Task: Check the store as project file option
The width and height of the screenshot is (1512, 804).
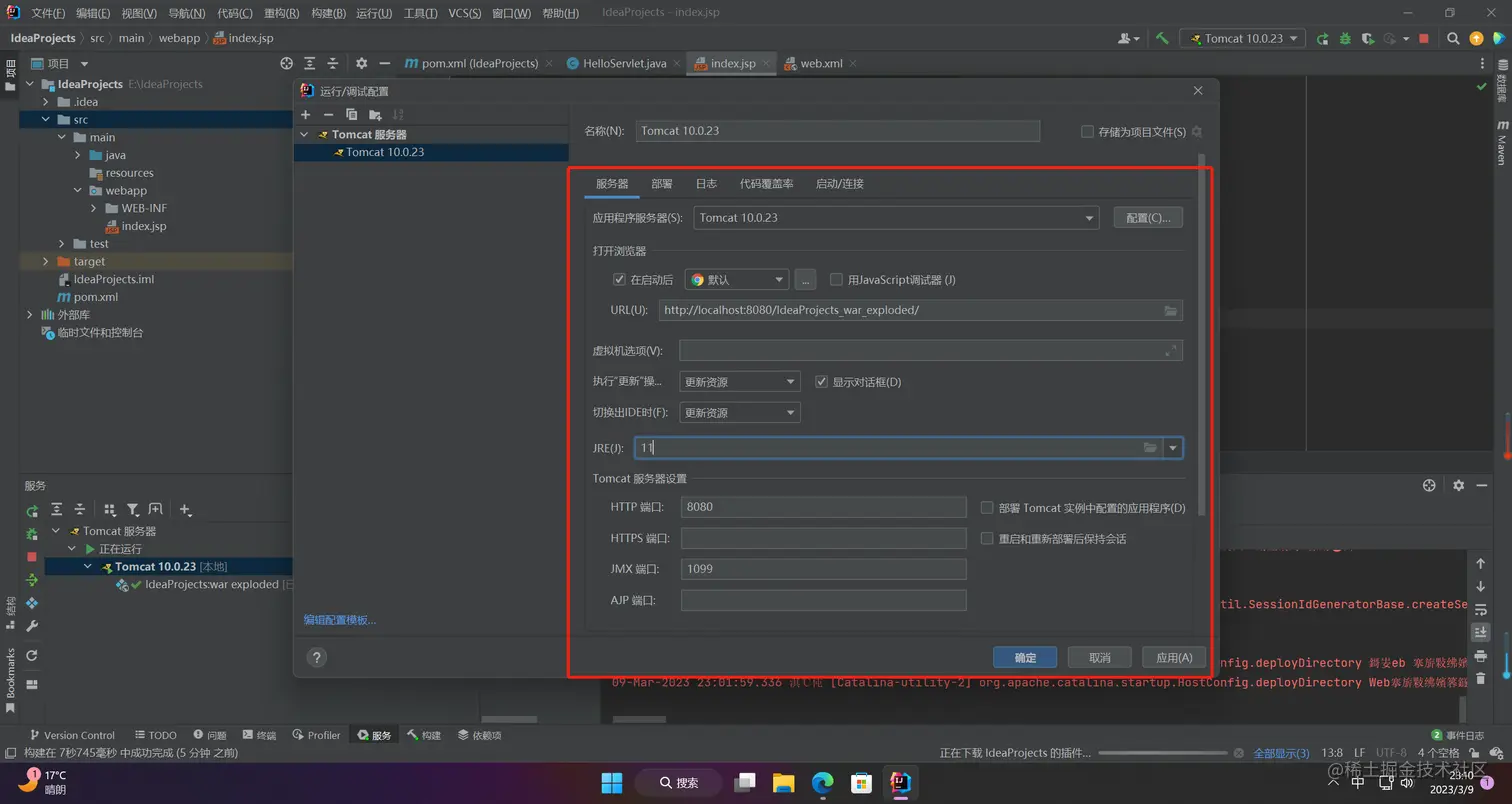Action: tap(1087, 132)
